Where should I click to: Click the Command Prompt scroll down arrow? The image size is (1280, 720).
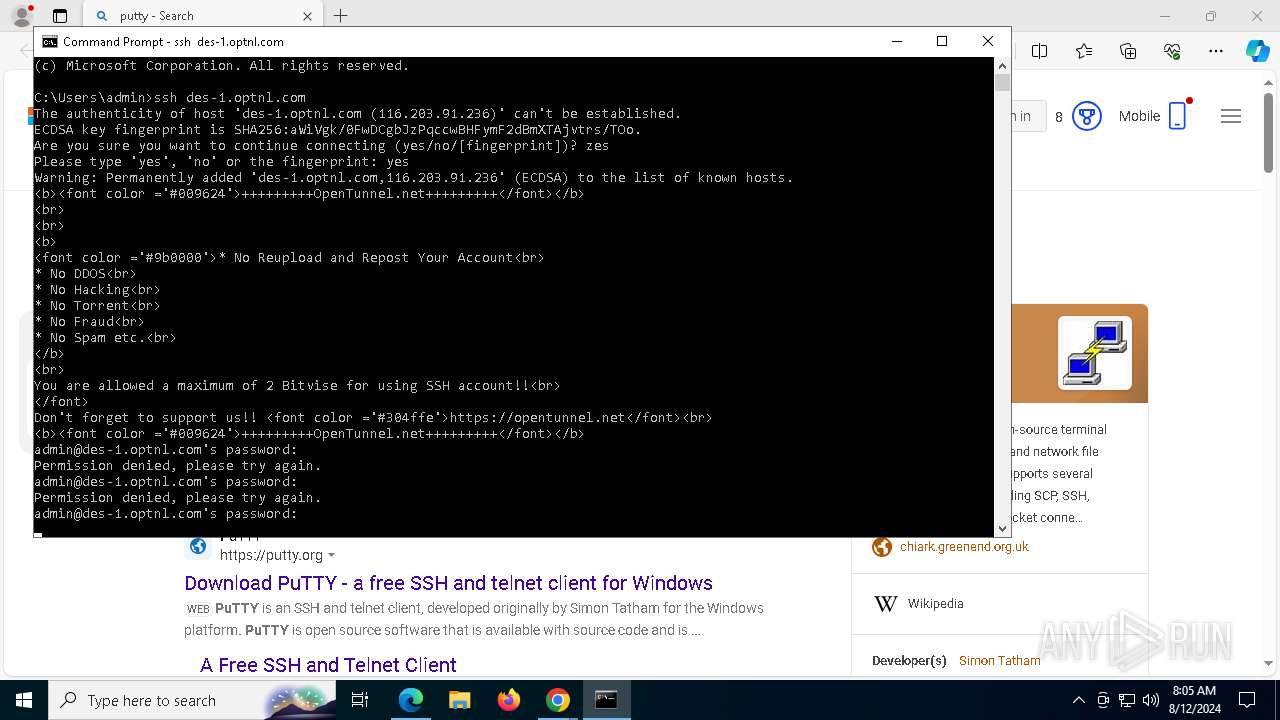pyautogui.click(x=1002, y=528)
